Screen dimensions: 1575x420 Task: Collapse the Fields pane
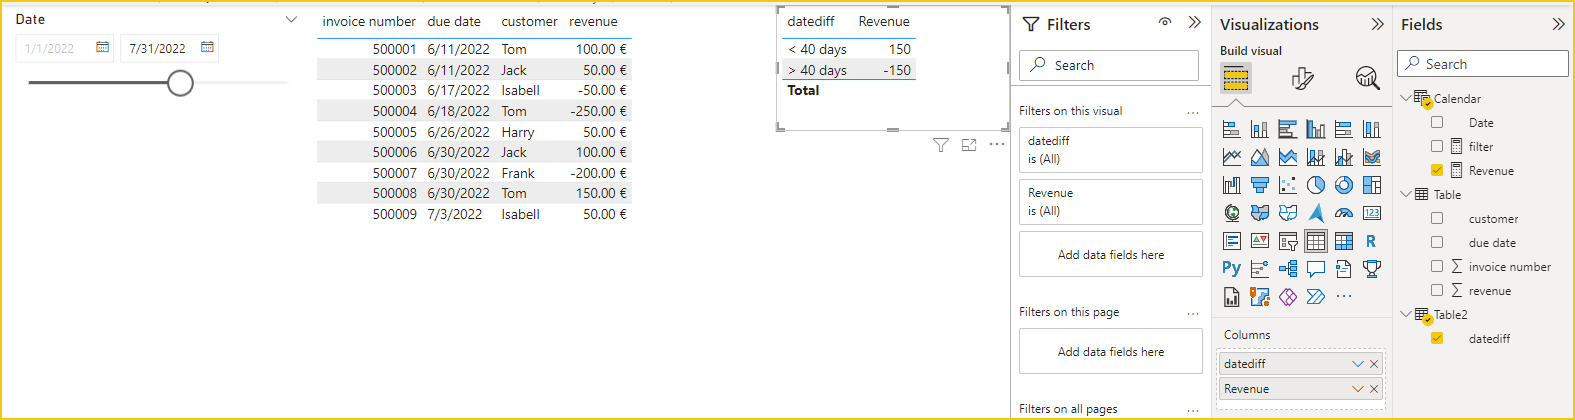(x=1558, y=24)
